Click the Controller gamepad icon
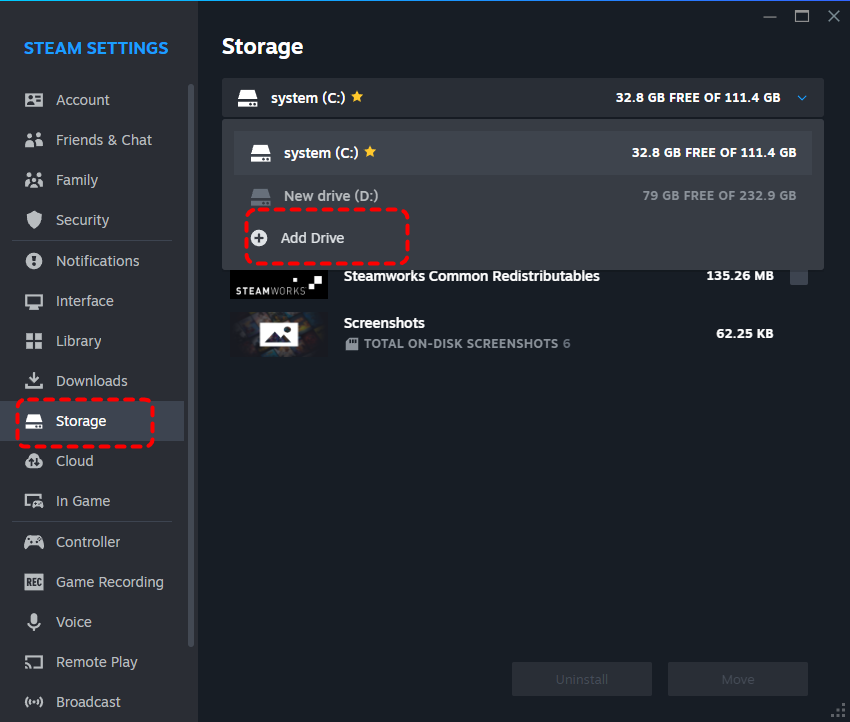The image size is (850, 722). (34, 542)
